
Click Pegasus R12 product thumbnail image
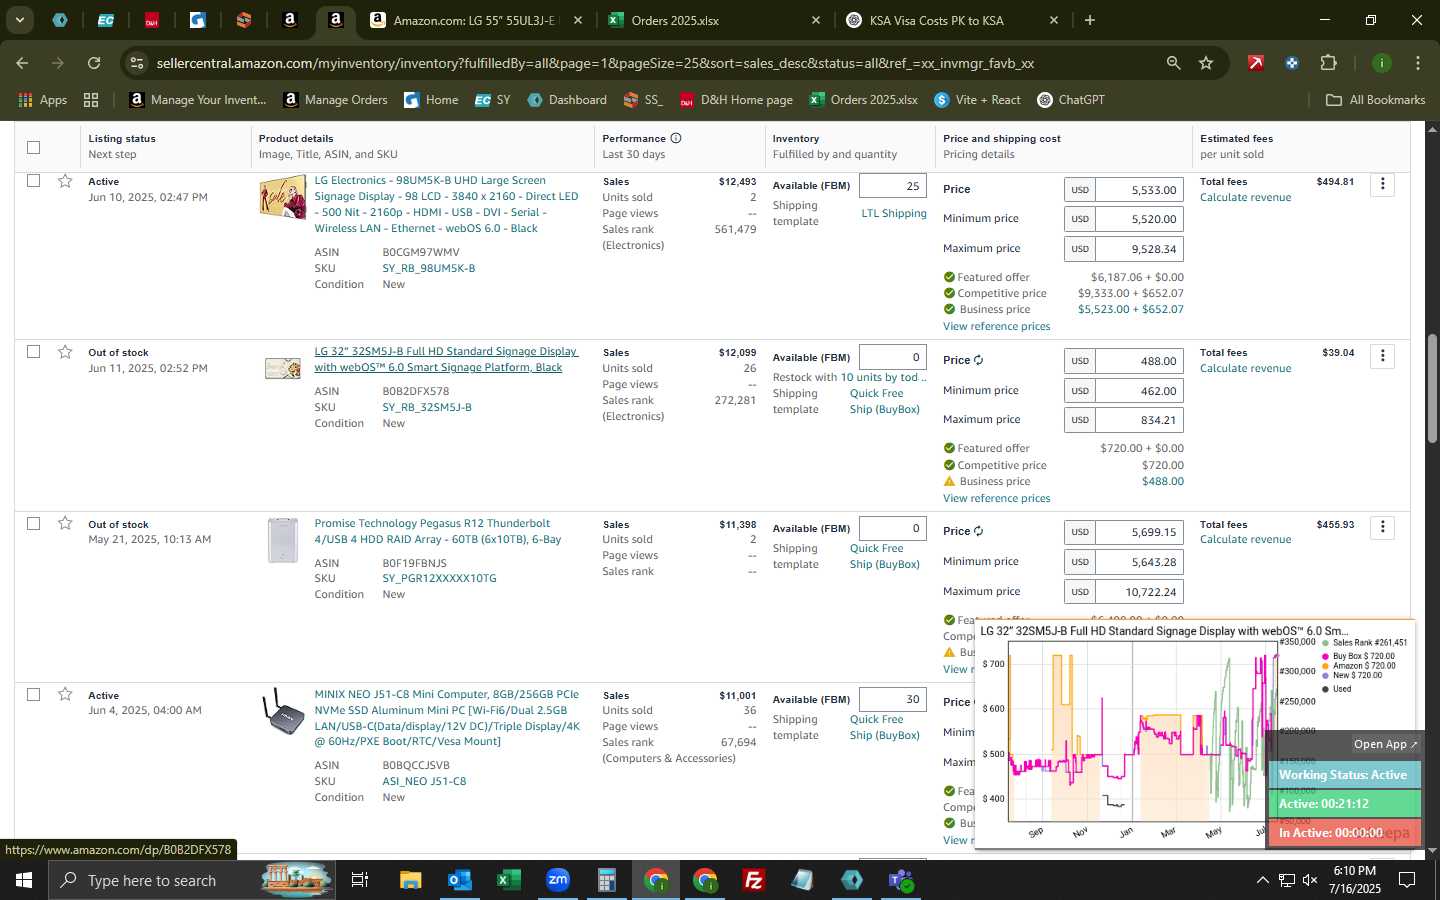(x=283, y=540)
